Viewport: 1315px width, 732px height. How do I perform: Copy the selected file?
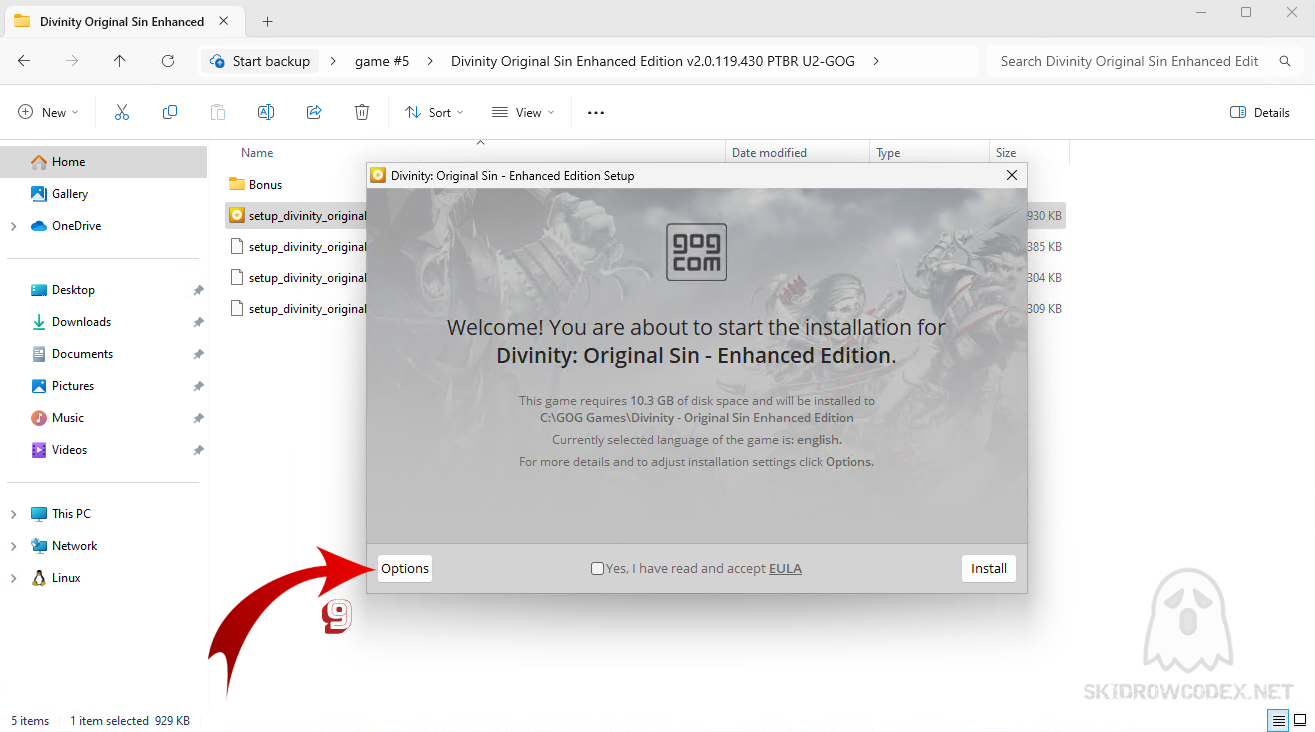click(170, 112)
